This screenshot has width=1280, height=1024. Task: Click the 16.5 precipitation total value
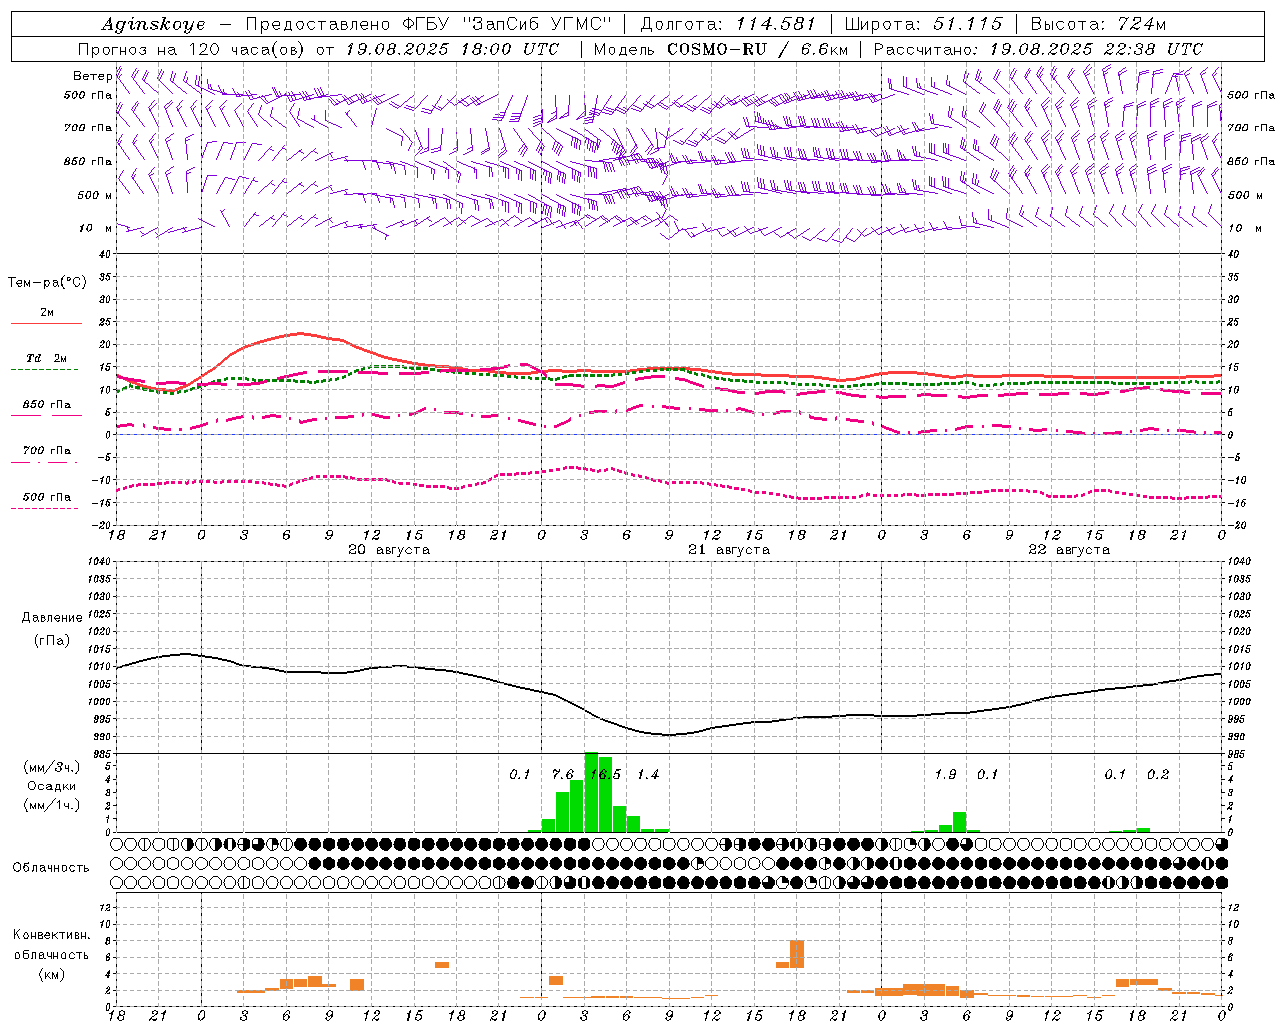point(605,775)
